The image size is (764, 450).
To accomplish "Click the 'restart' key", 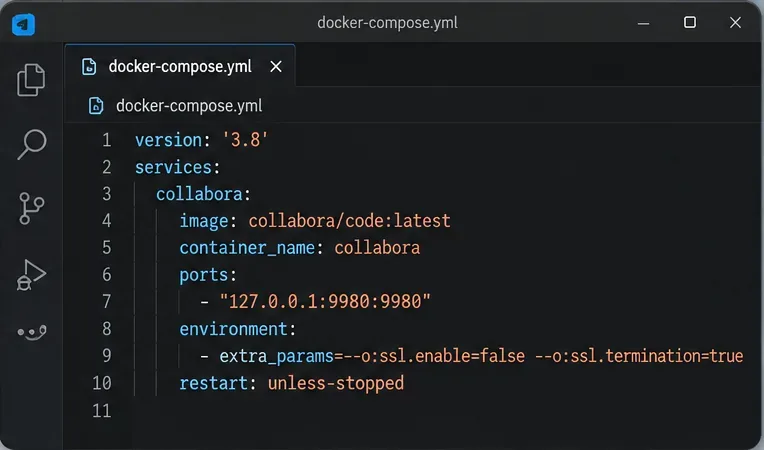I will point(213,383).
